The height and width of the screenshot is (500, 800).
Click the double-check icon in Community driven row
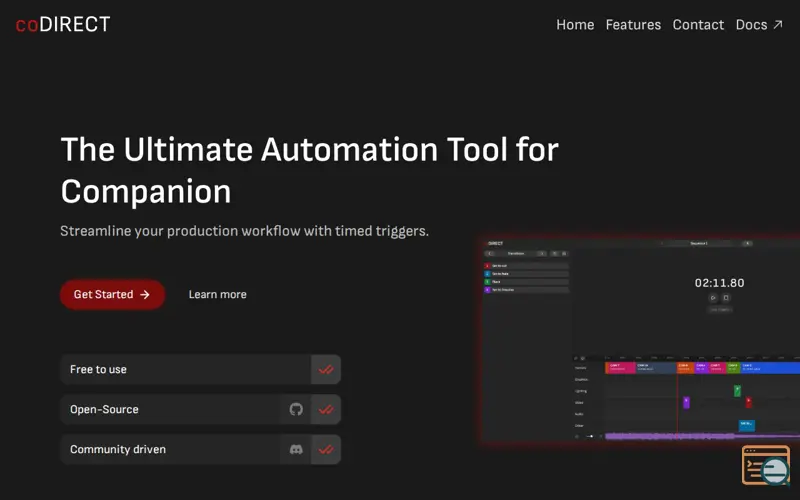pos(326,449)
